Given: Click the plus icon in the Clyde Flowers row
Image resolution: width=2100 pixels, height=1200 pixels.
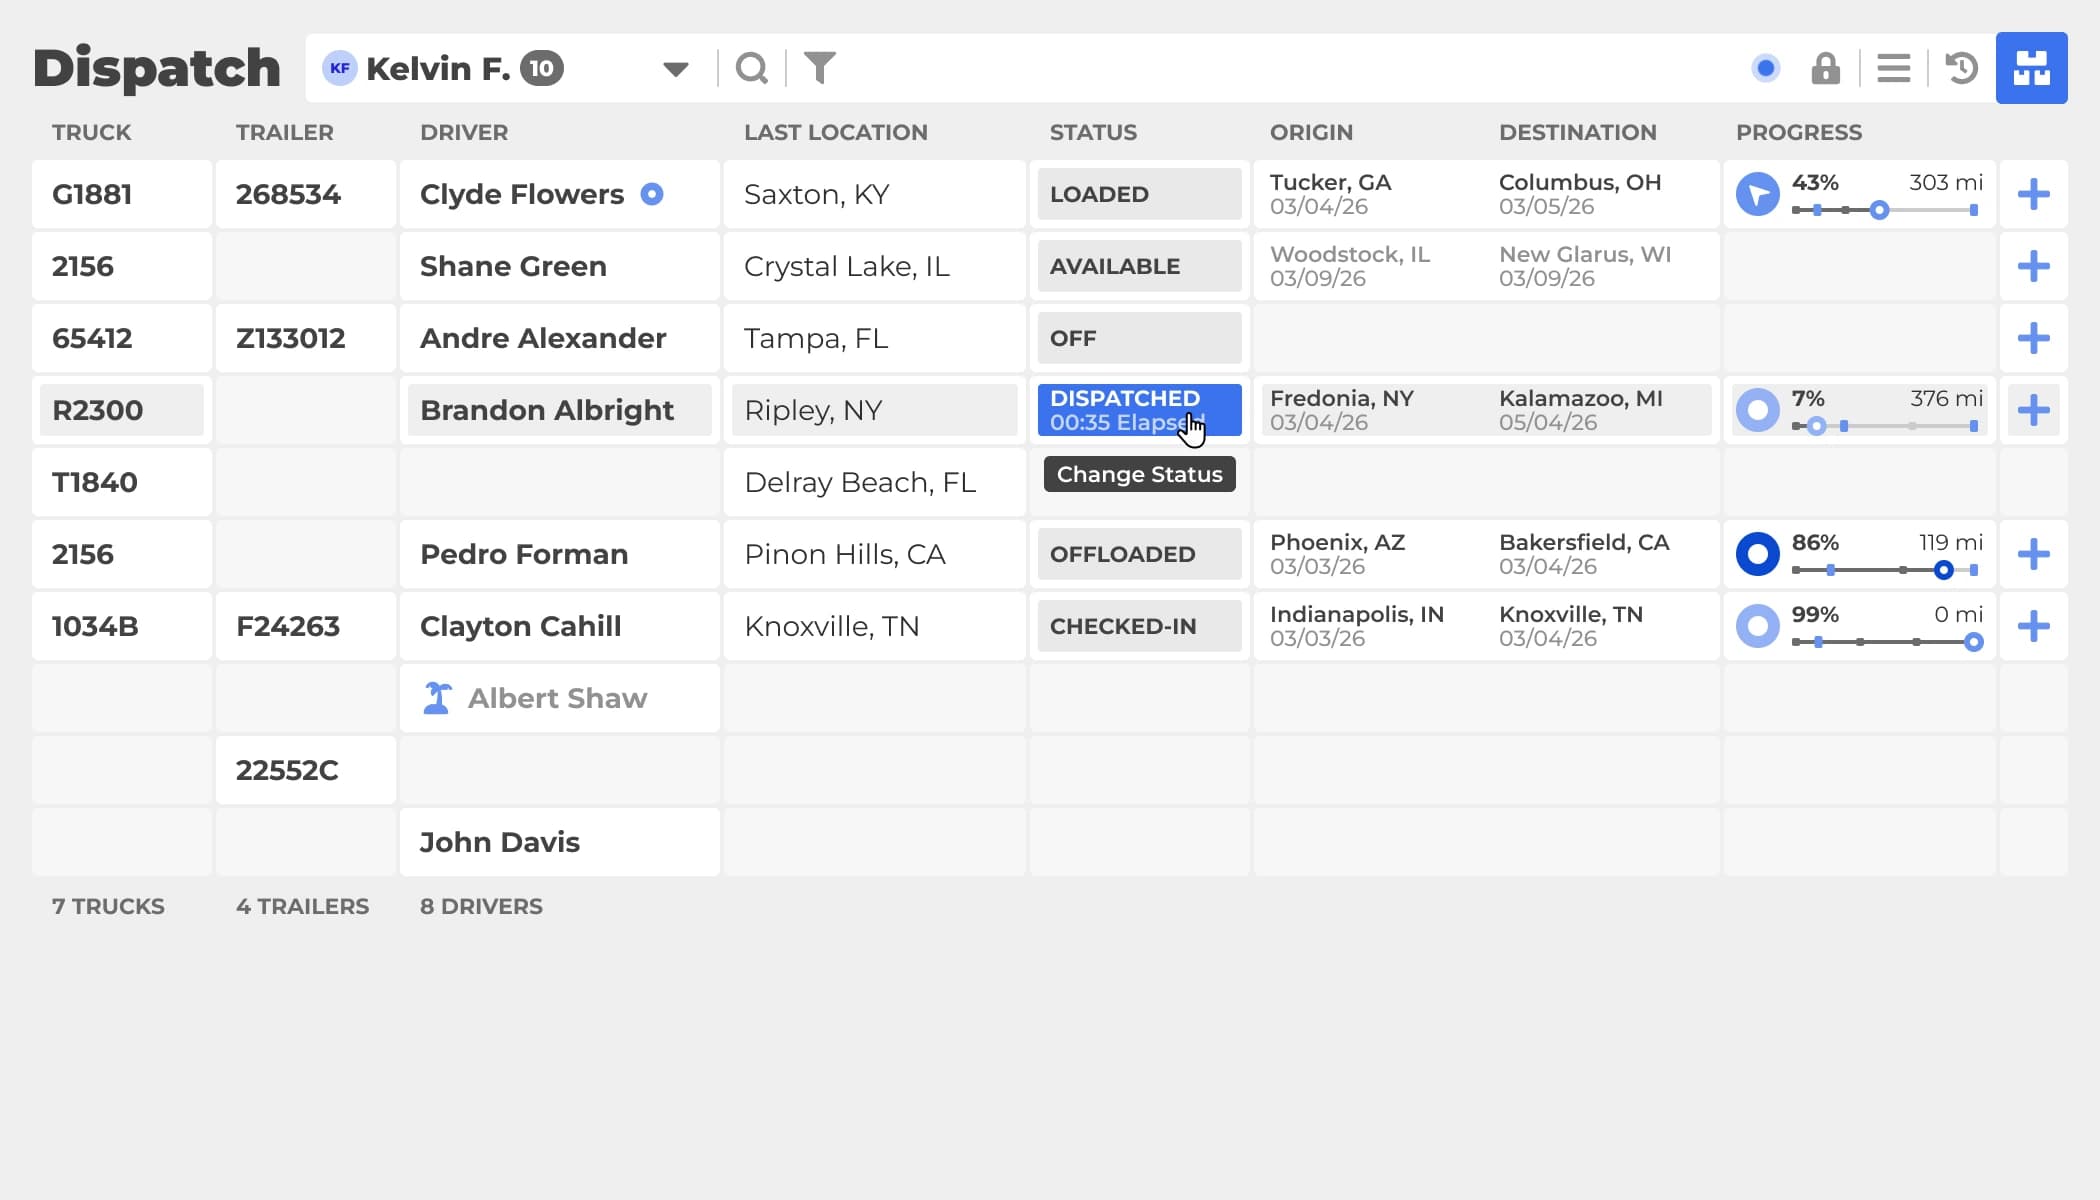Looking at the screenshot, I should [2034, 194].
